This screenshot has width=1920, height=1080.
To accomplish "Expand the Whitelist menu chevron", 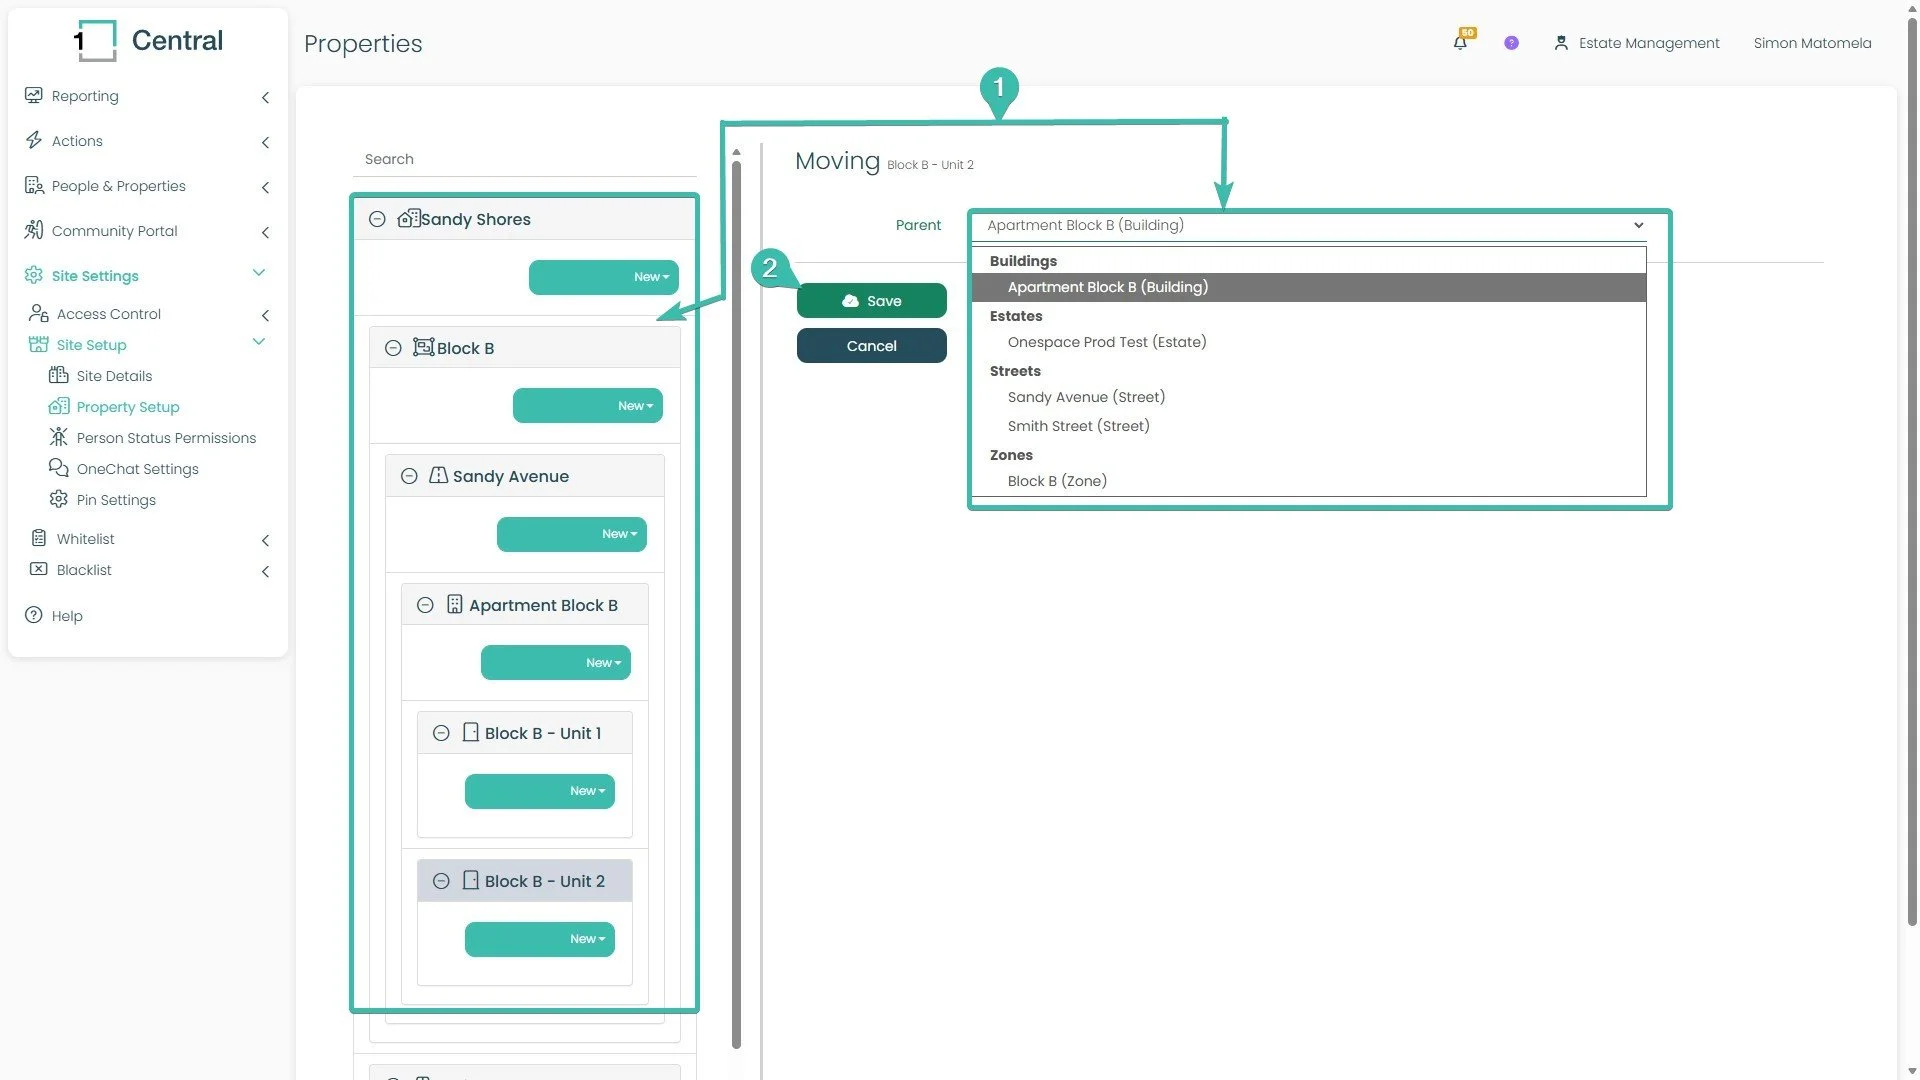I will click(x=265, y=541).
